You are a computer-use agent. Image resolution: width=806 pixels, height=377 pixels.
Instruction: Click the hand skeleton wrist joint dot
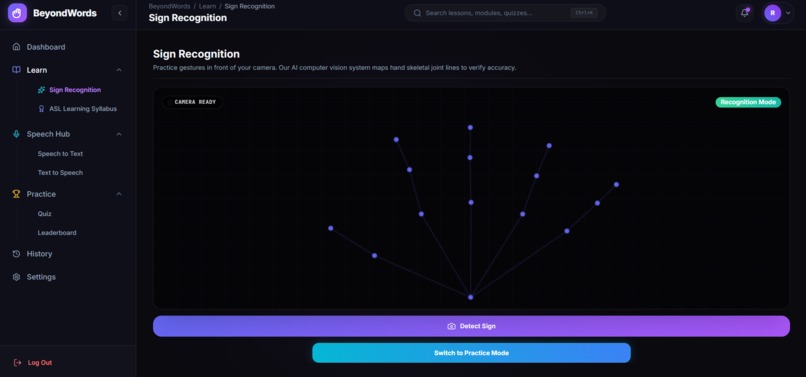click(x=470, y=297)
